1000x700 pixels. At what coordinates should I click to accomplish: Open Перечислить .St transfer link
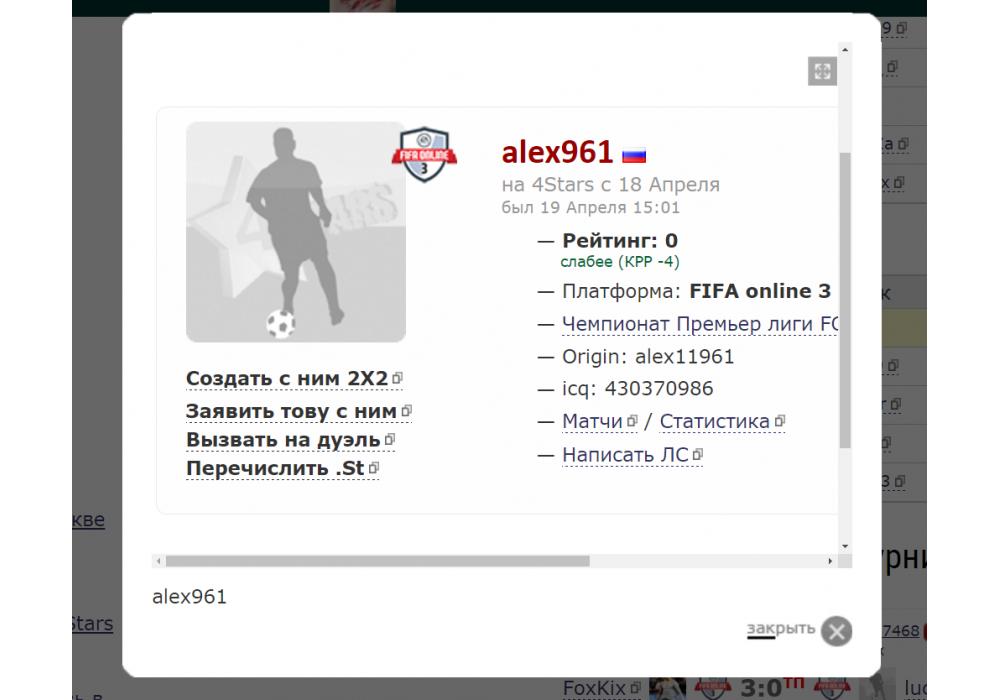(275, 468)
